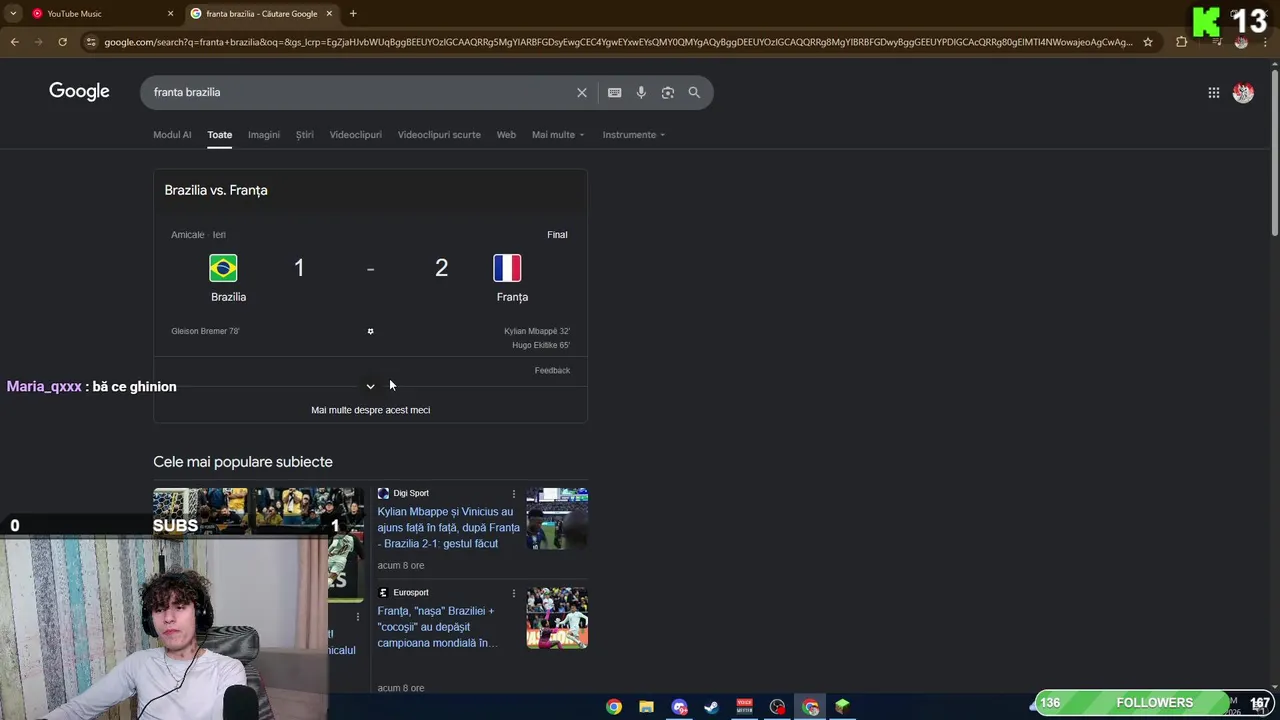Bookmark this page with the star icon
Viewport: 1280px width, 720px height.
pos(1148,42)
